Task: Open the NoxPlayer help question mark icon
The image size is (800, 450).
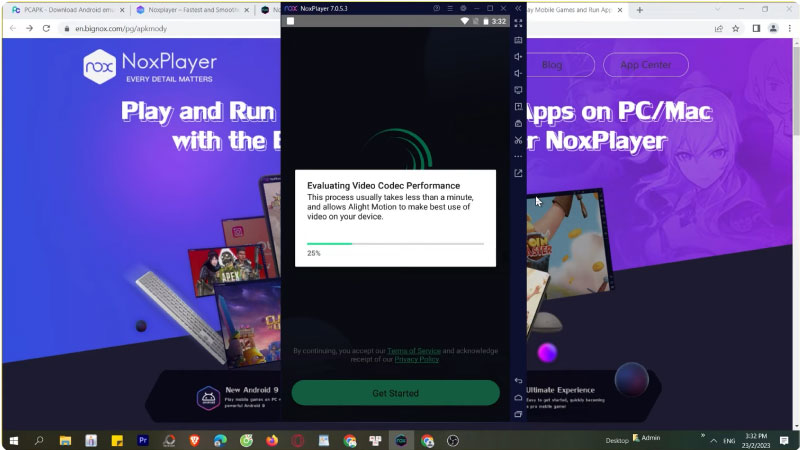Action: 437,8
